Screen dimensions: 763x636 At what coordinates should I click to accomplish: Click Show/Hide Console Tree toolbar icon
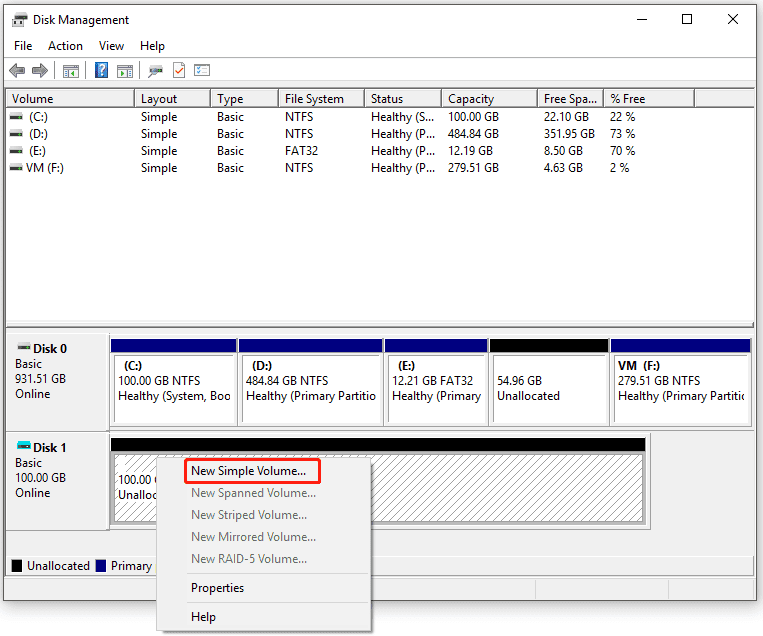(x=71, y=71)
